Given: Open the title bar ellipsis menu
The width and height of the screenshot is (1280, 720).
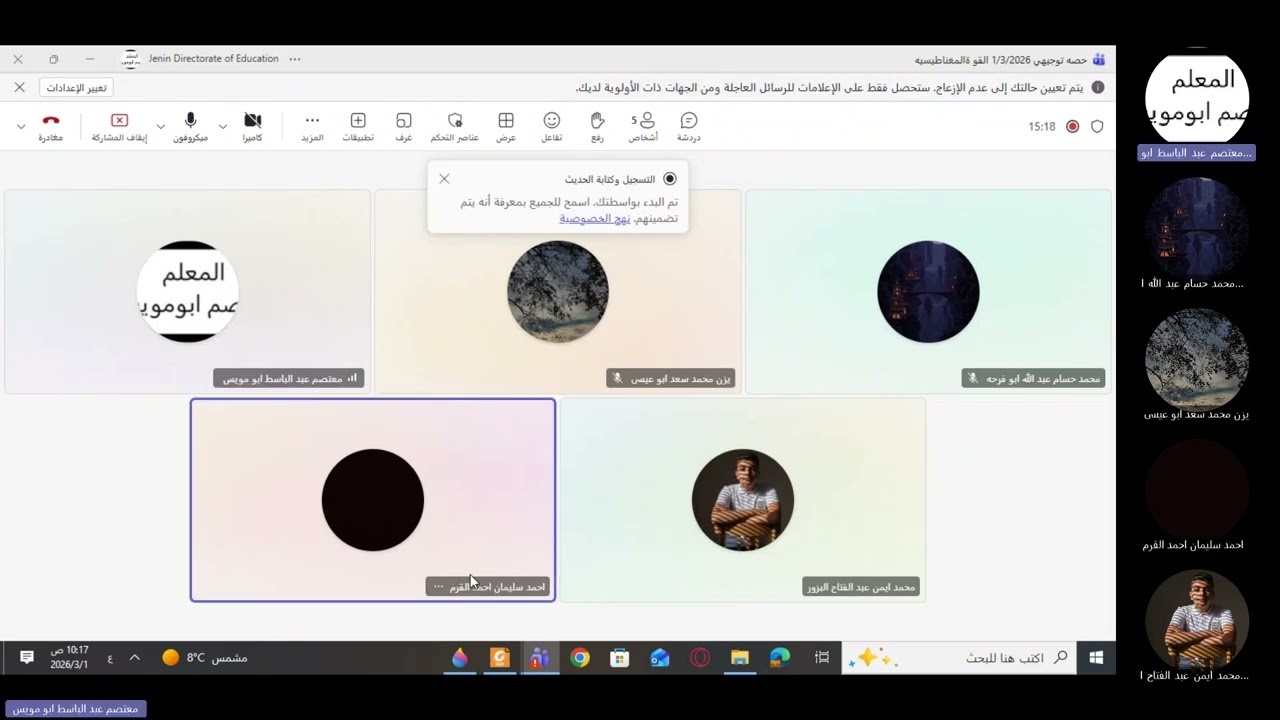Looking at the screenshot, I should 295,59.
